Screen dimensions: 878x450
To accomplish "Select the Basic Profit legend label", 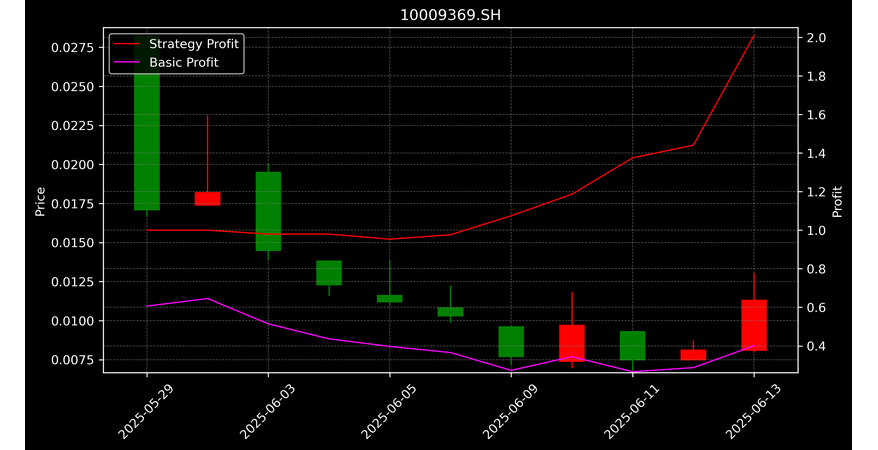I will click(x=184, y=62).
